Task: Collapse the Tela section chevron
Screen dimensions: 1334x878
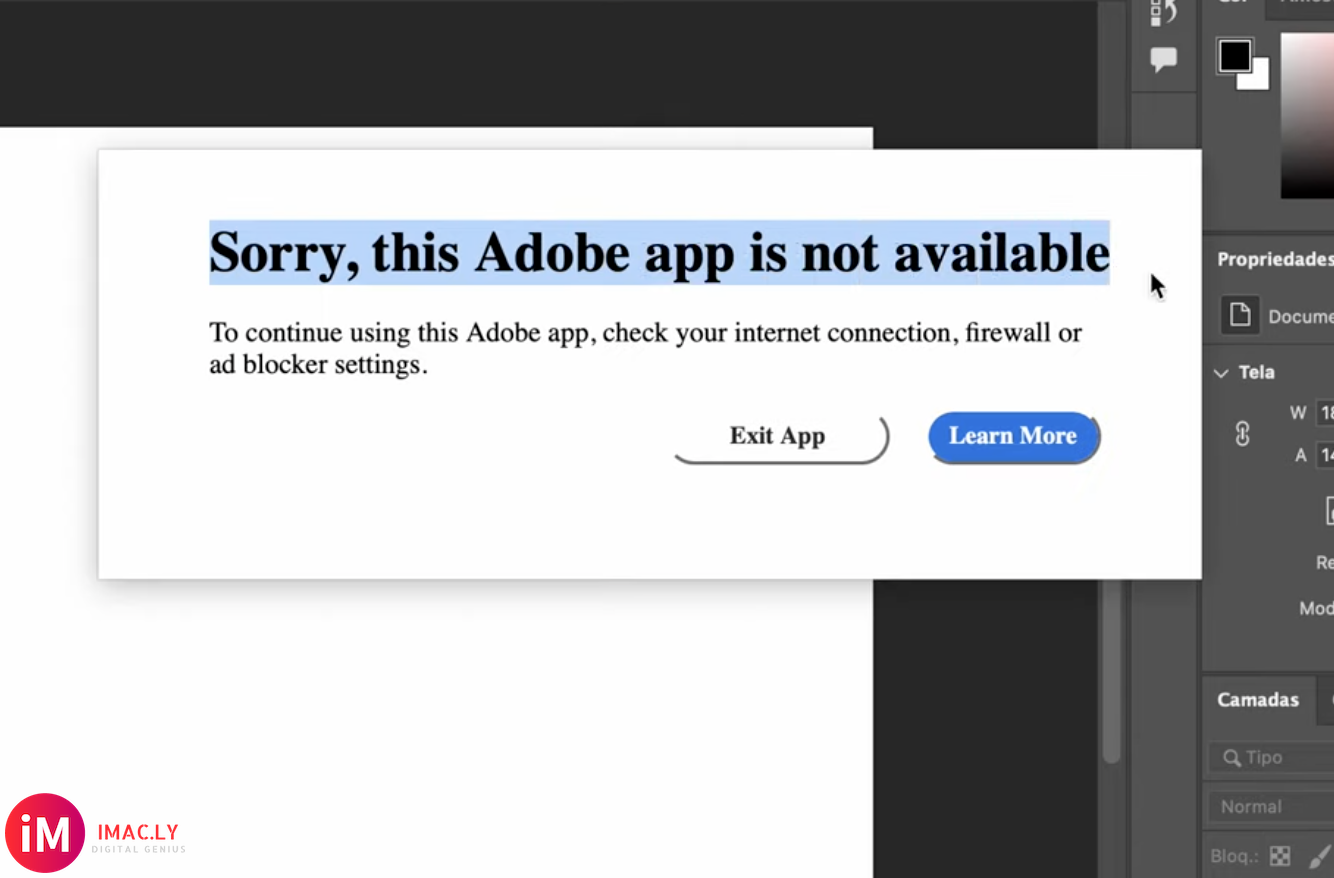Action: tap(1221, 373)
